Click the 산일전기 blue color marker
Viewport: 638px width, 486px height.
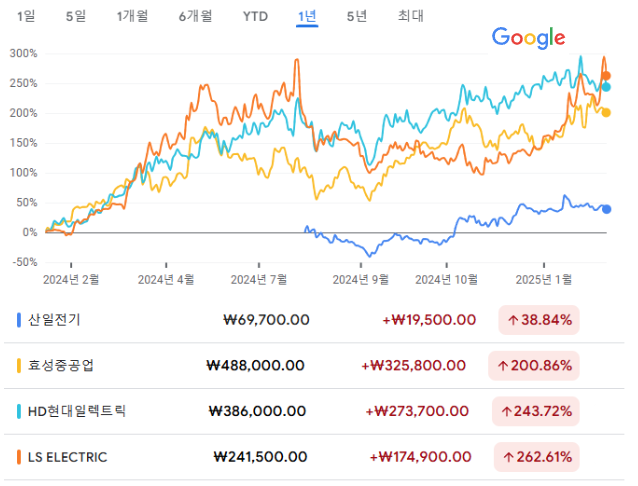click(x=19, y=320)
